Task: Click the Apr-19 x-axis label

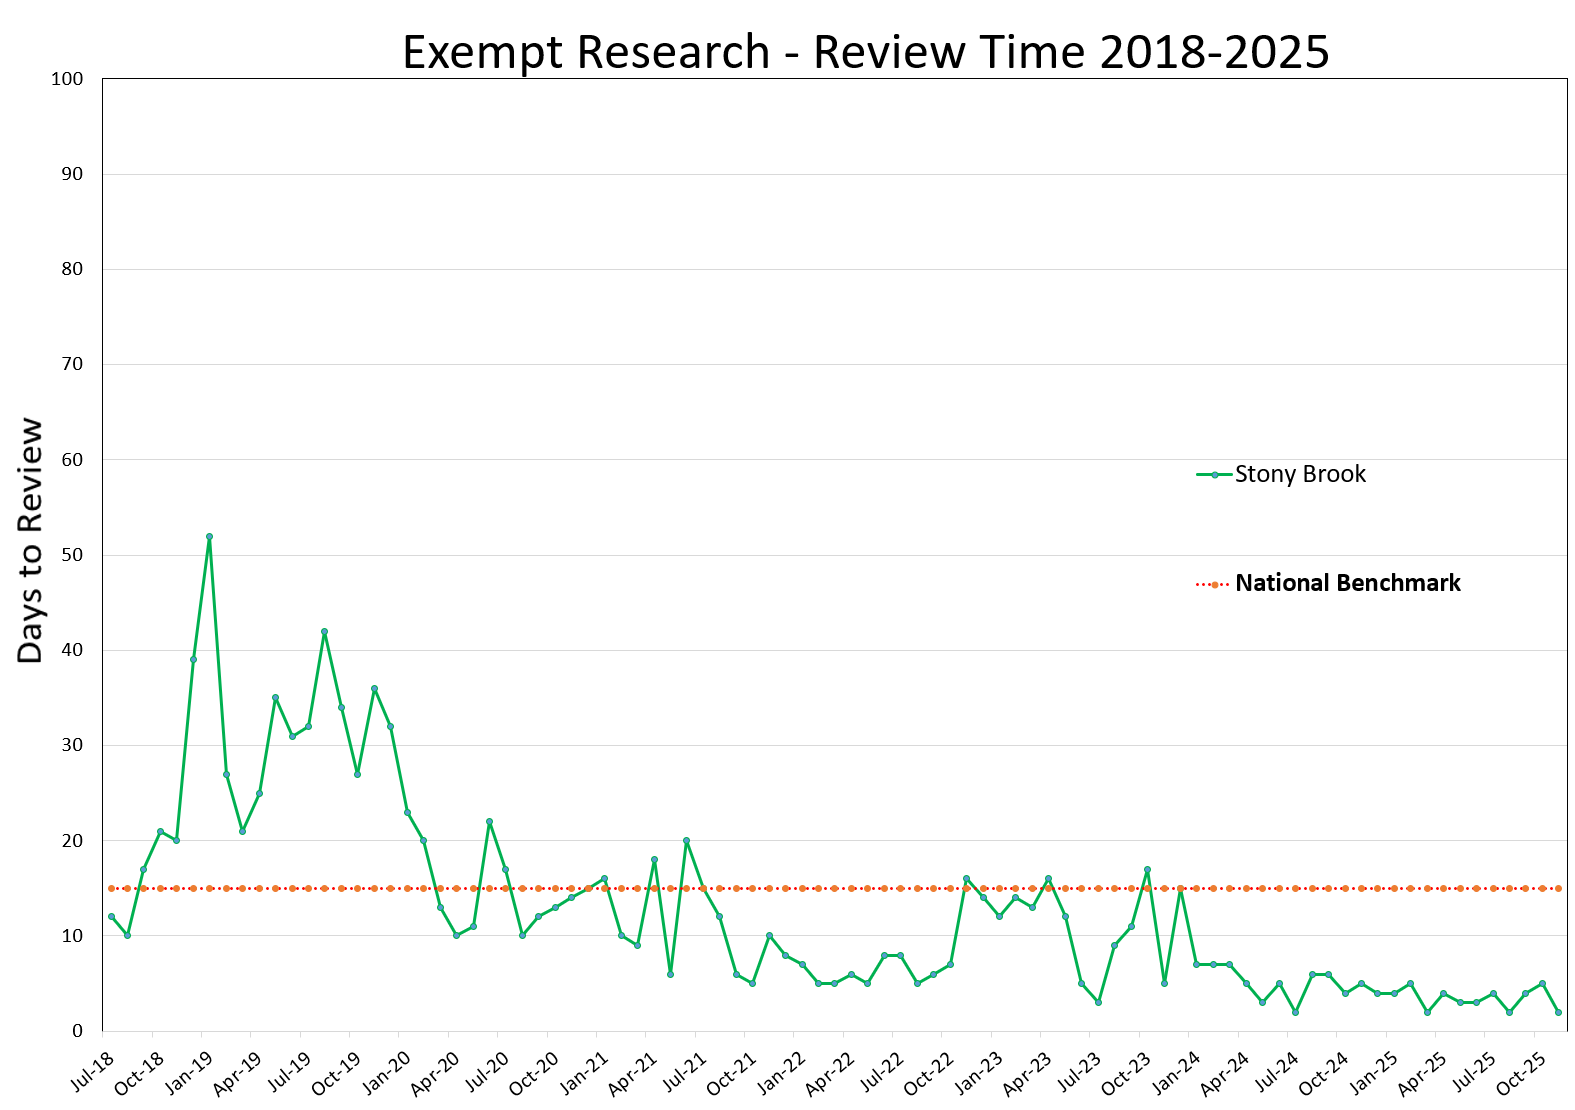Action: pos(240,1072)
